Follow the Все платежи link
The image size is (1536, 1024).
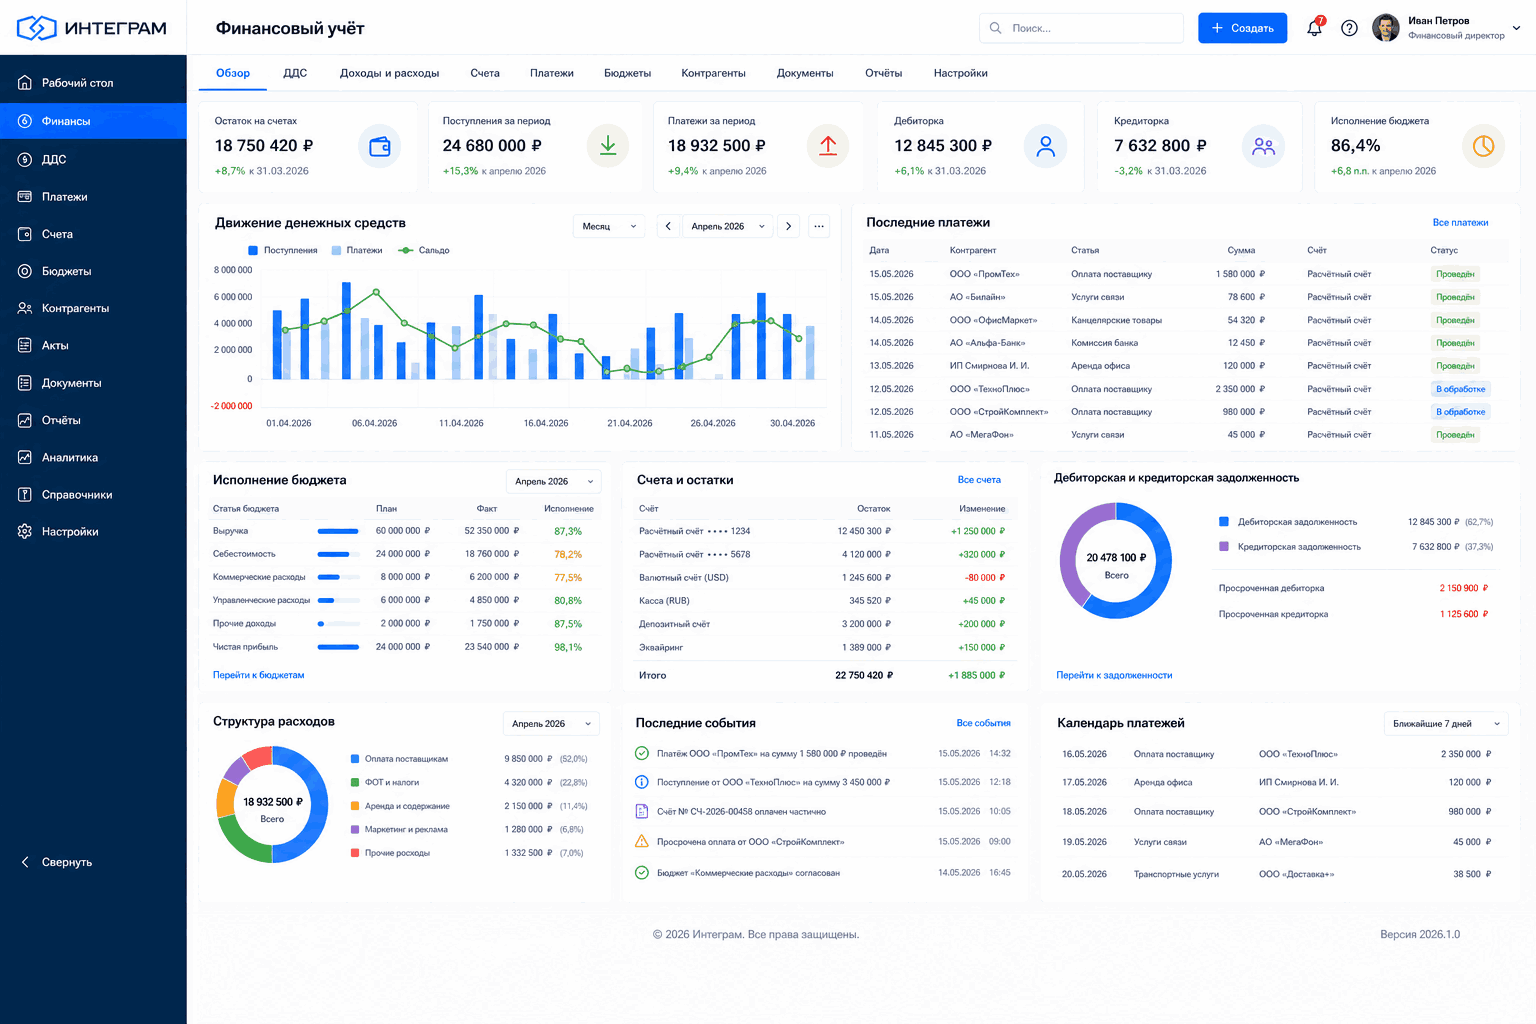[x=1460, y=223]
